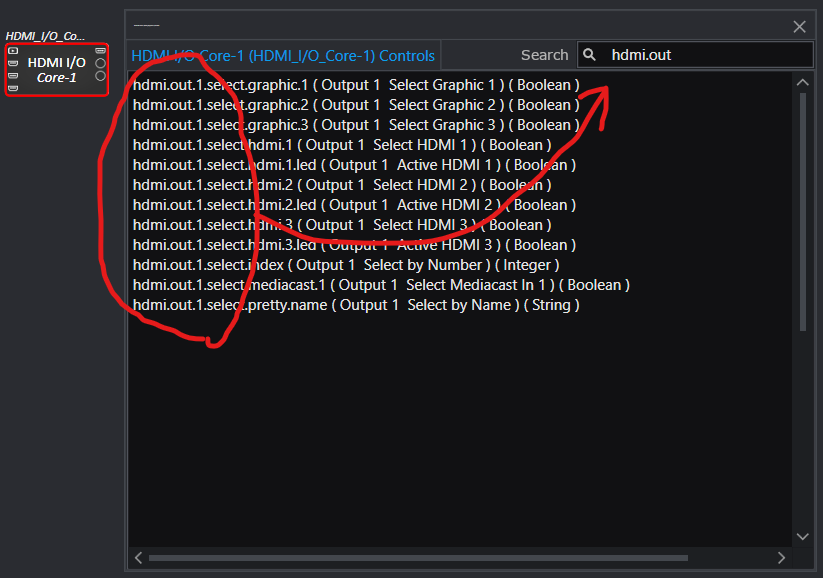Select hdmi.out.1.select.graphic.3 control
Image resolution: width=823 pixels, height=578 pixels.
tap(355, 125)
